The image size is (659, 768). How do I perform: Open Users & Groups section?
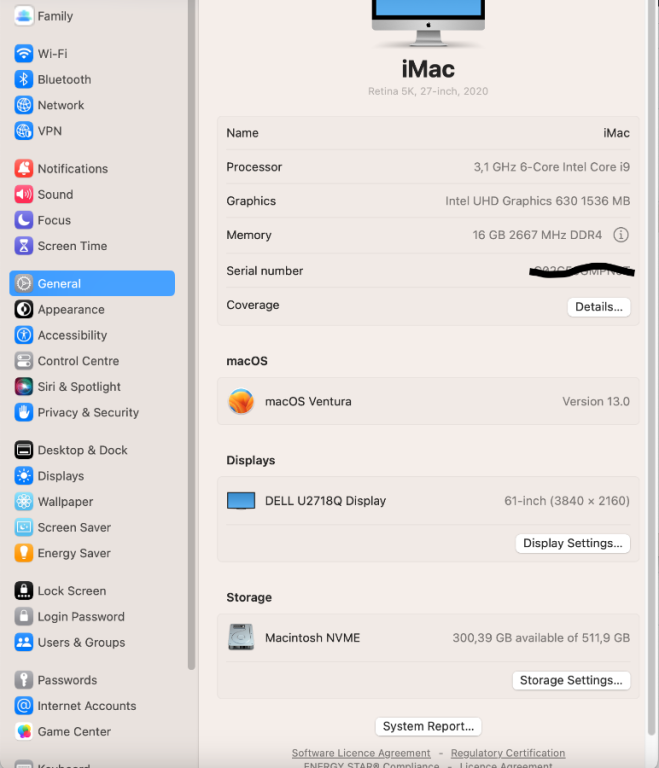coord(81,642)
